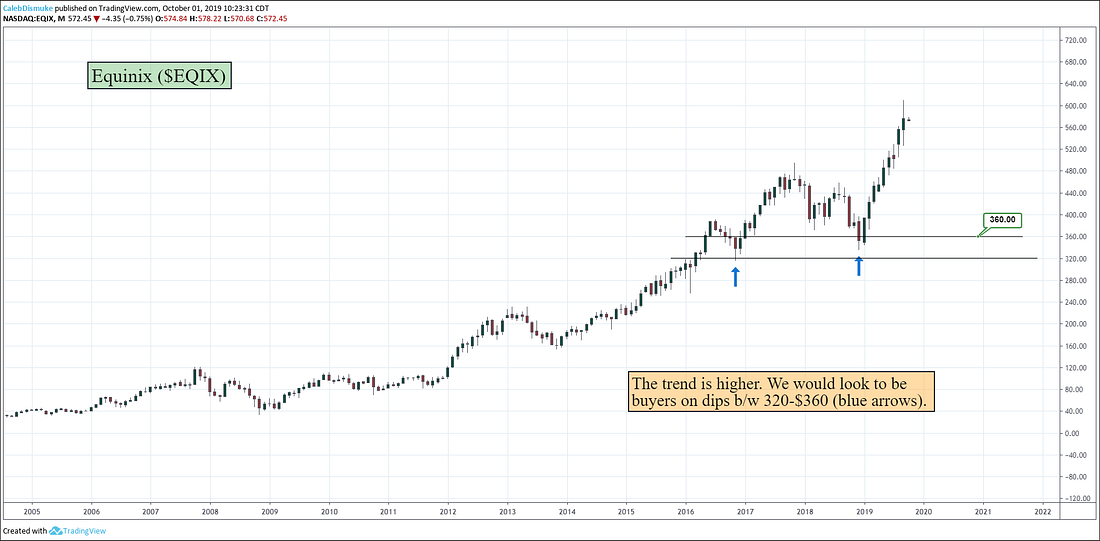Click the 2009 year label on time axis

coord(269,513)
